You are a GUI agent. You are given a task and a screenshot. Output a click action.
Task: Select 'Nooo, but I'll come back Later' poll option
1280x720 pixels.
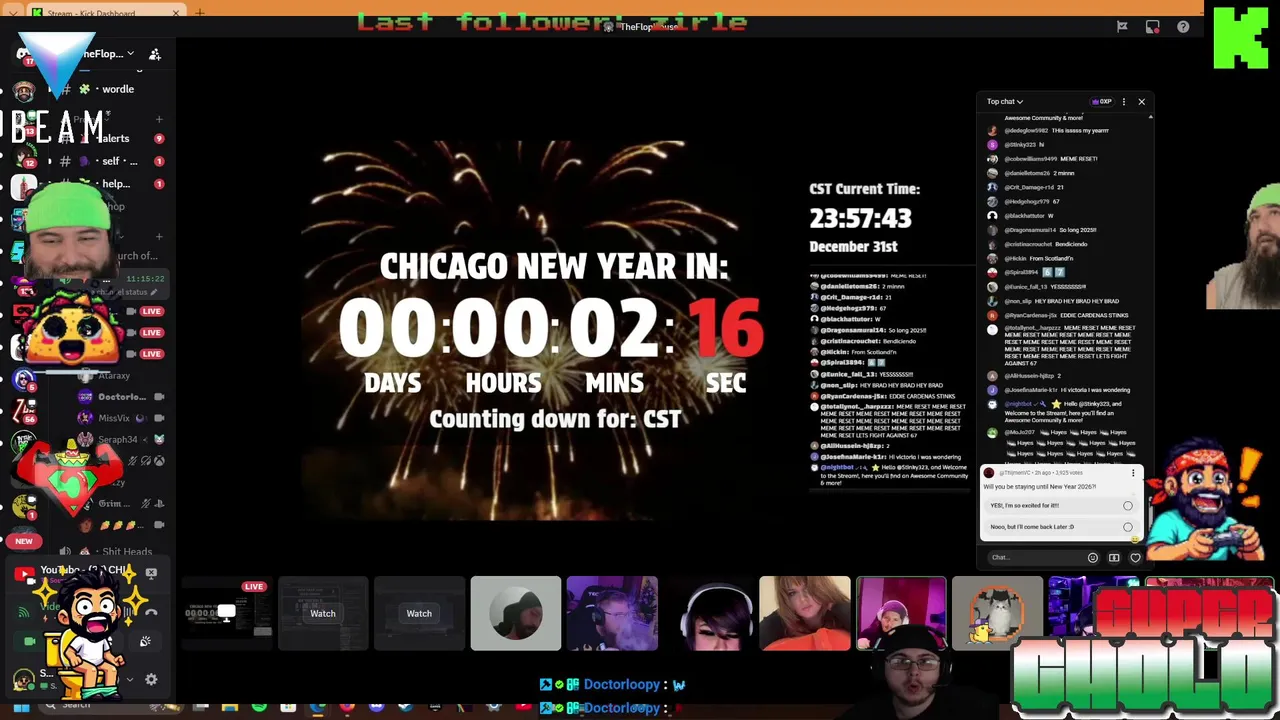tap(1061, 527)
